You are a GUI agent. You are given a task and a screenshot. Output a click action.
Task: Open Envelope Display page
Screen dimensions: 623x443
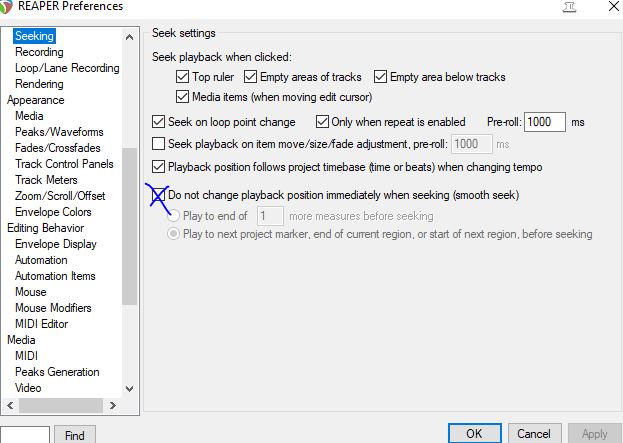(x=56, y=244)
